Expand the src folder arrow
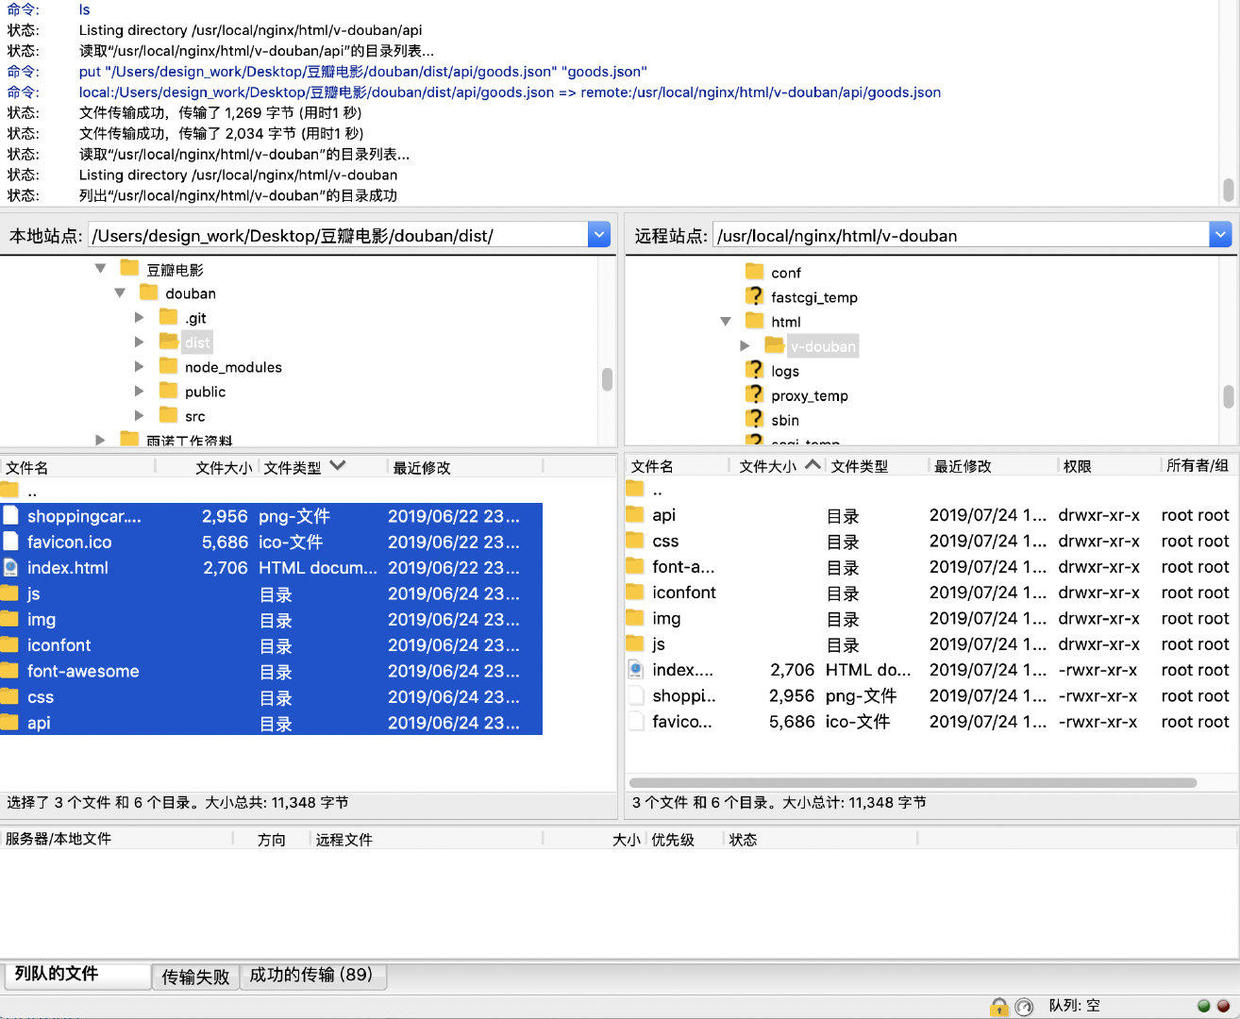 139,416
